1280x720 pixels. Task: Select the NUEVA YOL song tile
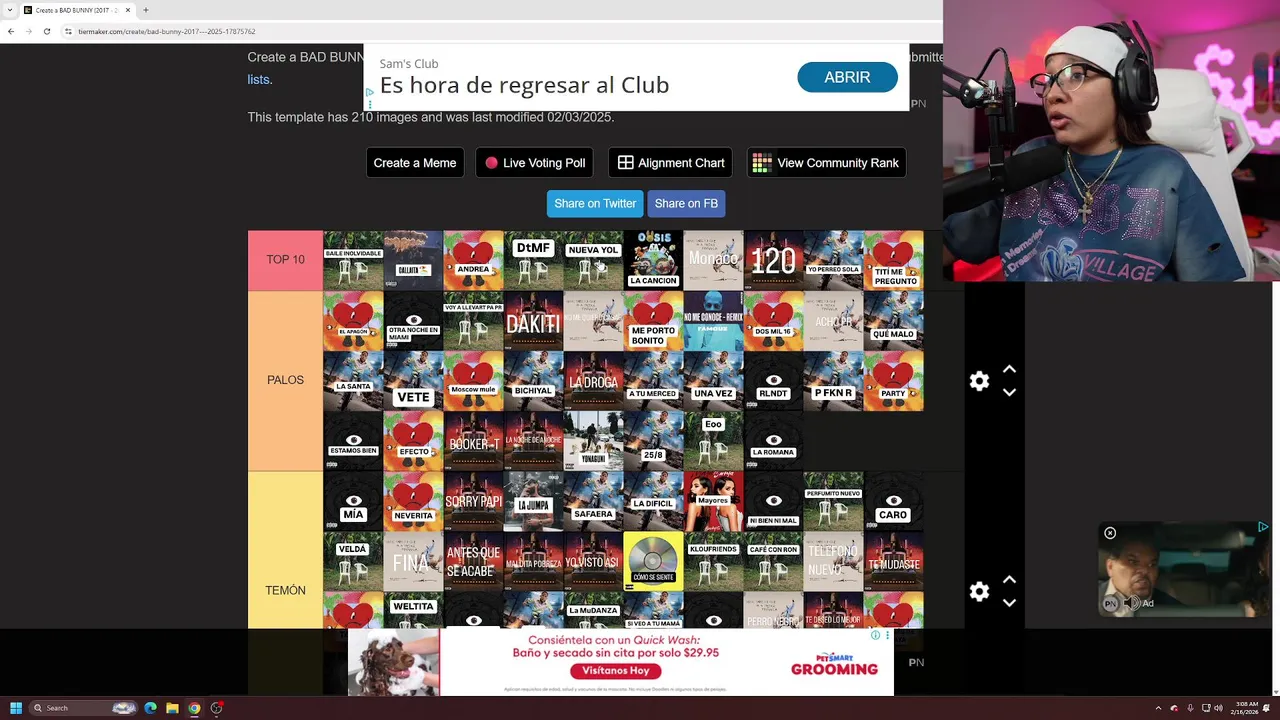(593, 260)
